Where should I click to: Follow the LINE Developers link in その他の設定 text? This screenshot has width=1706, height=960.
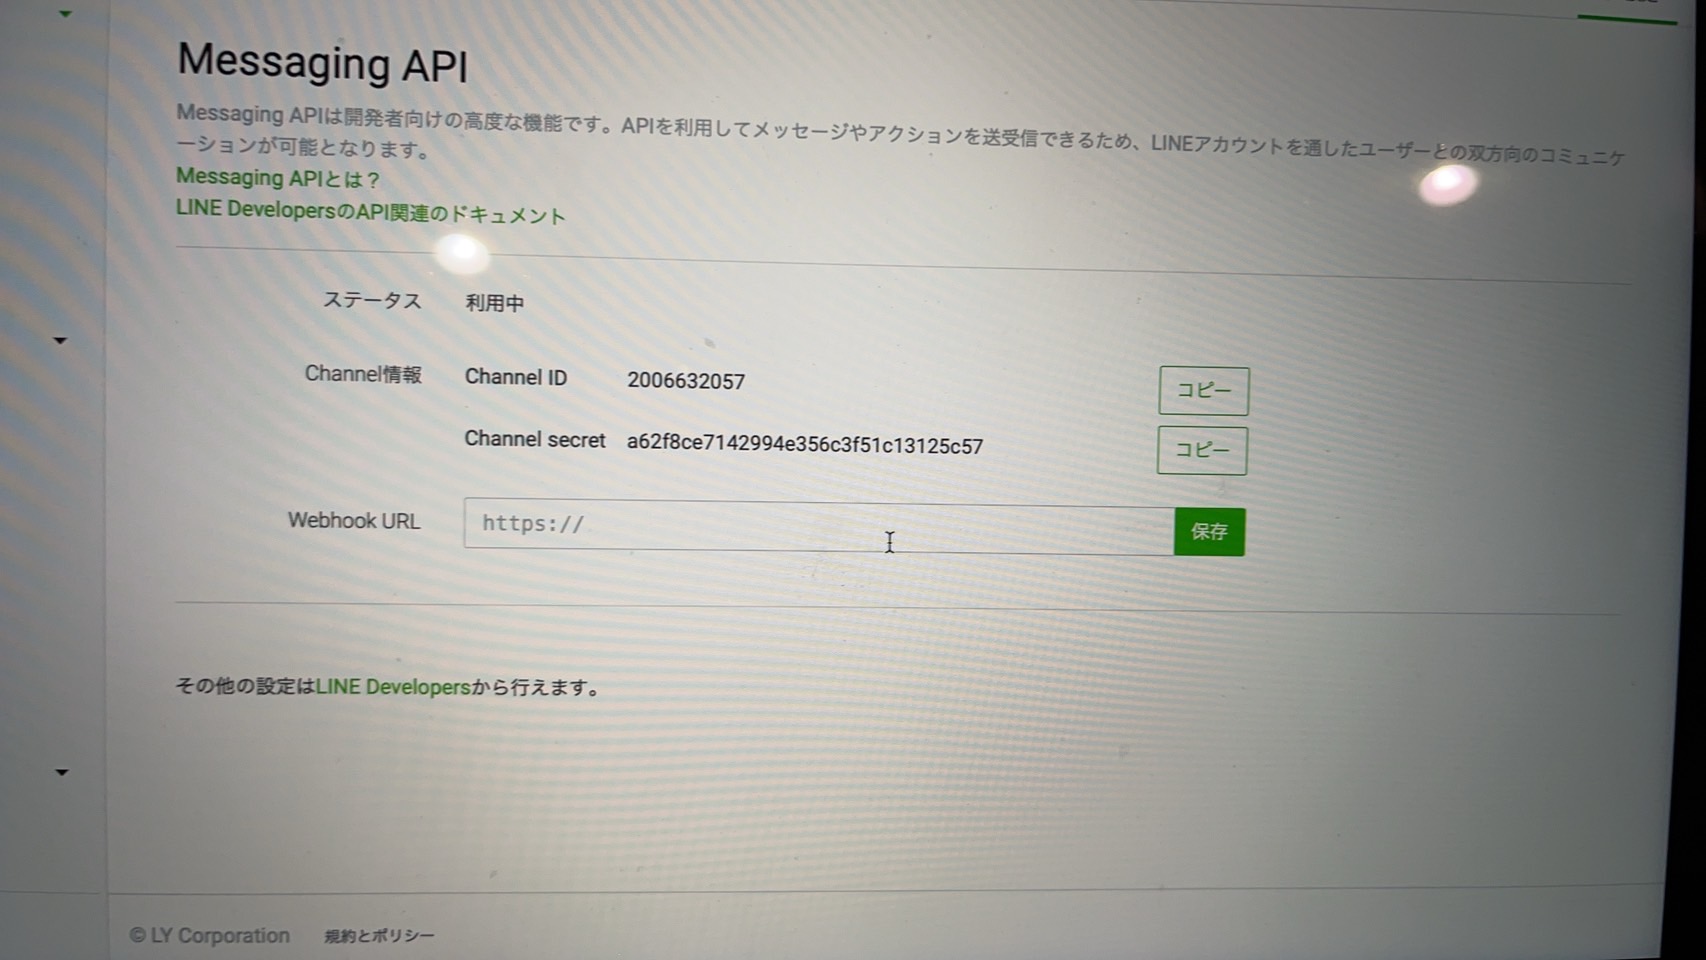(x=393, y=687)
